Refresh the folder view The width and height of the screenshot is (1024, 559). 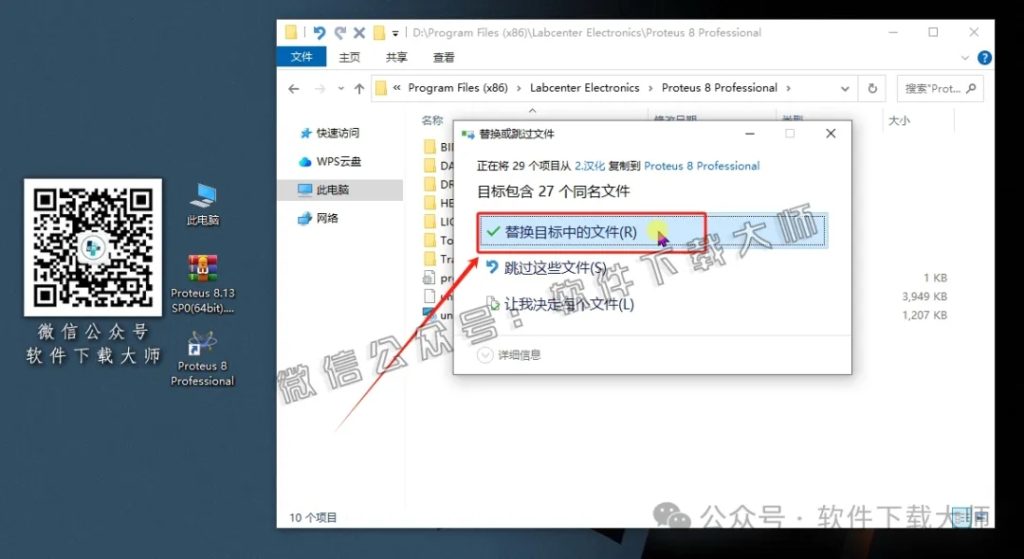(872, 89)
